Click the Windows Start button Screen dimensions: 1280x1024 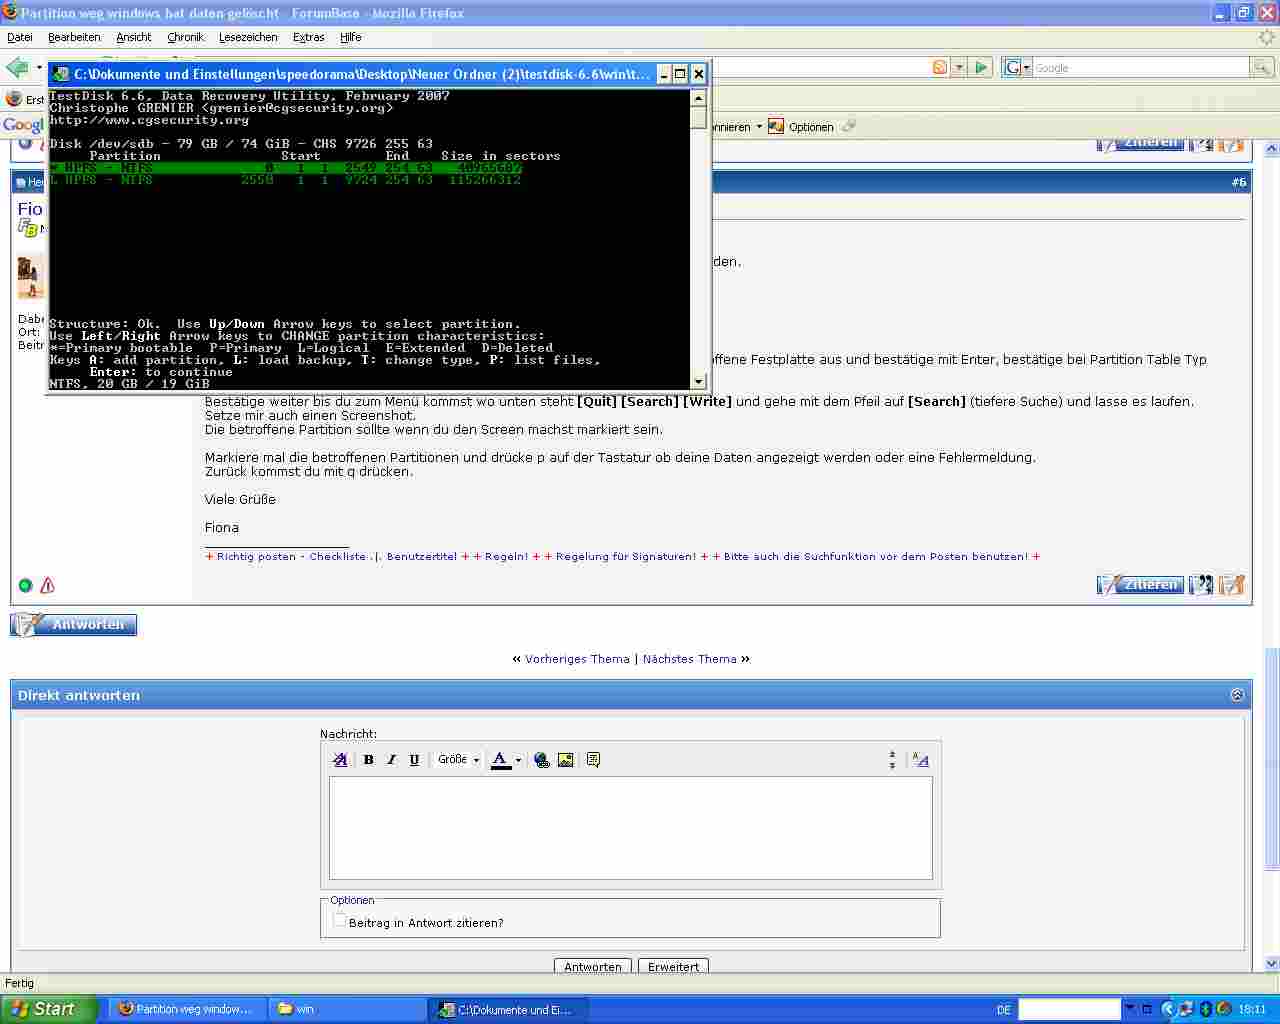coord(49,1009)
